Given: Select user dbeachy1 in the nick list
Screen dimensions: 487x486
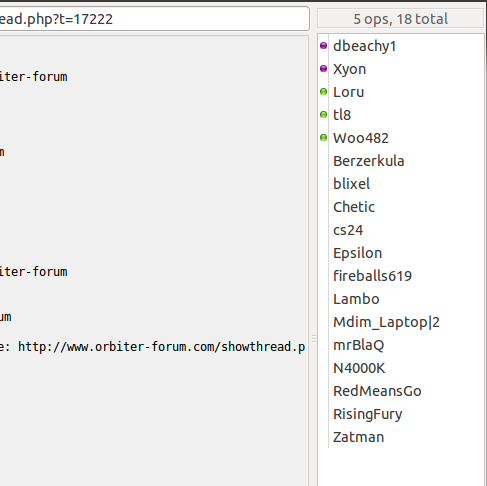Looking at the screenshot, I should click(x=365, y=46).
